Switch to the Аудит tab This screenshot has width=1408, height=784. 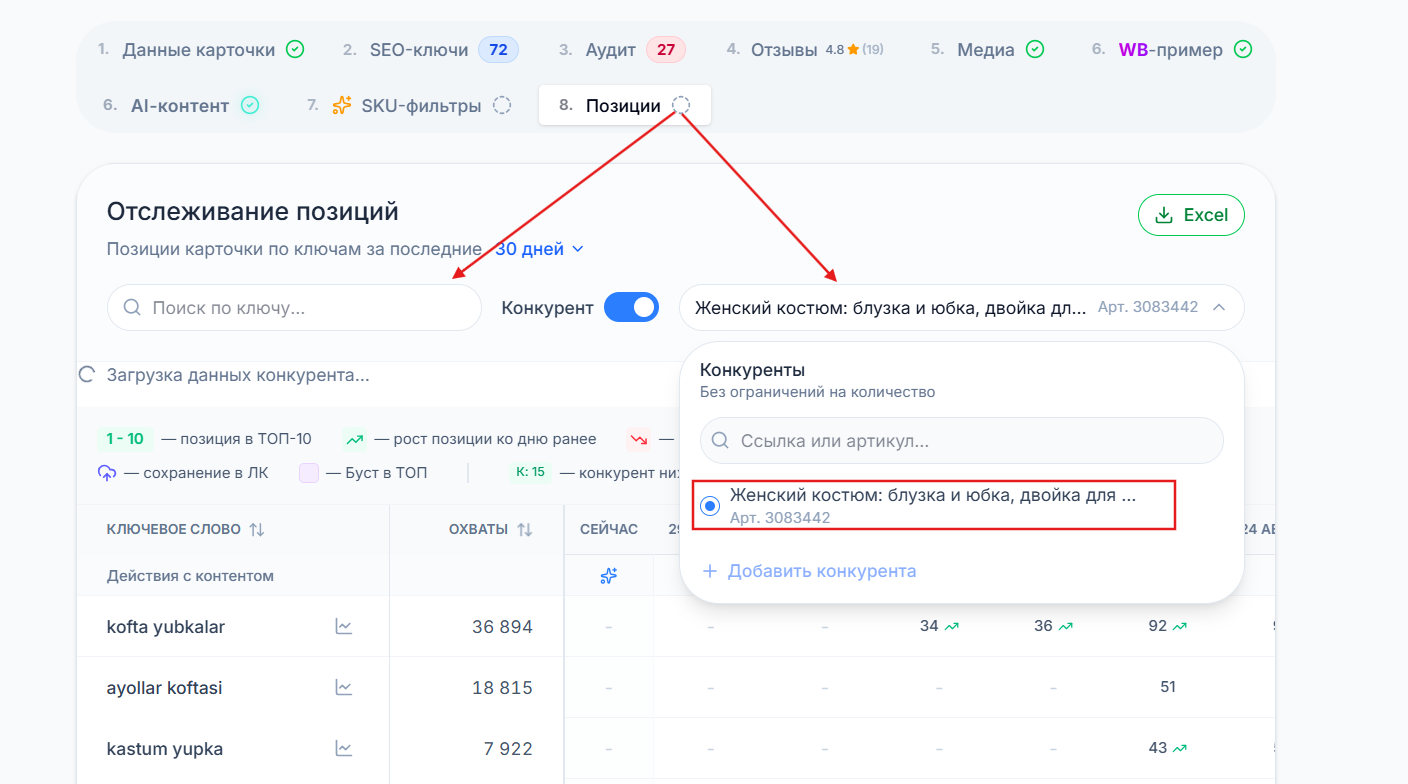click(x=621, y=49)
